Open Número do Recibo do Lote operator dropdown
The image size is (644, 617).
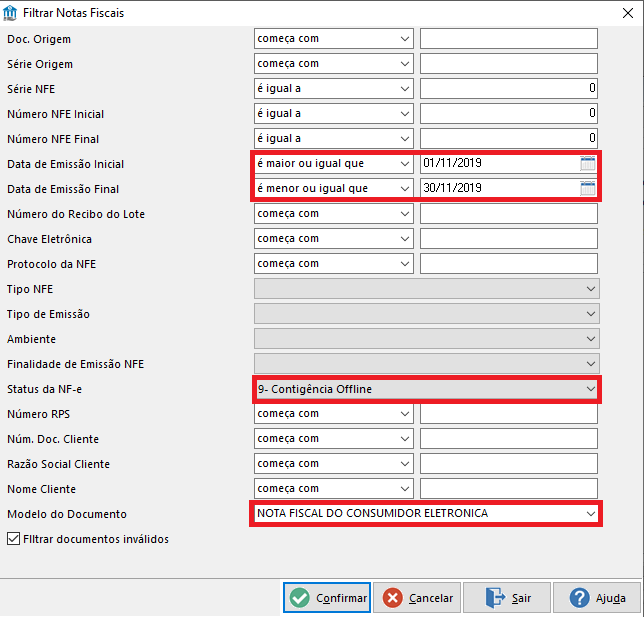click(334, 214)
